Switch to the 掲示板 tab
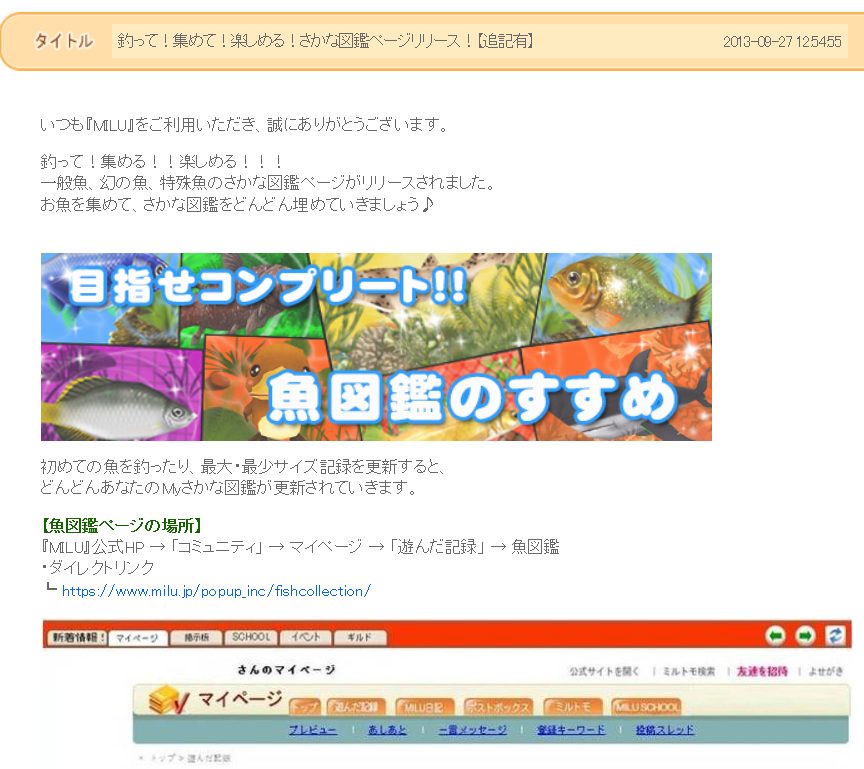 pos(196,637)
